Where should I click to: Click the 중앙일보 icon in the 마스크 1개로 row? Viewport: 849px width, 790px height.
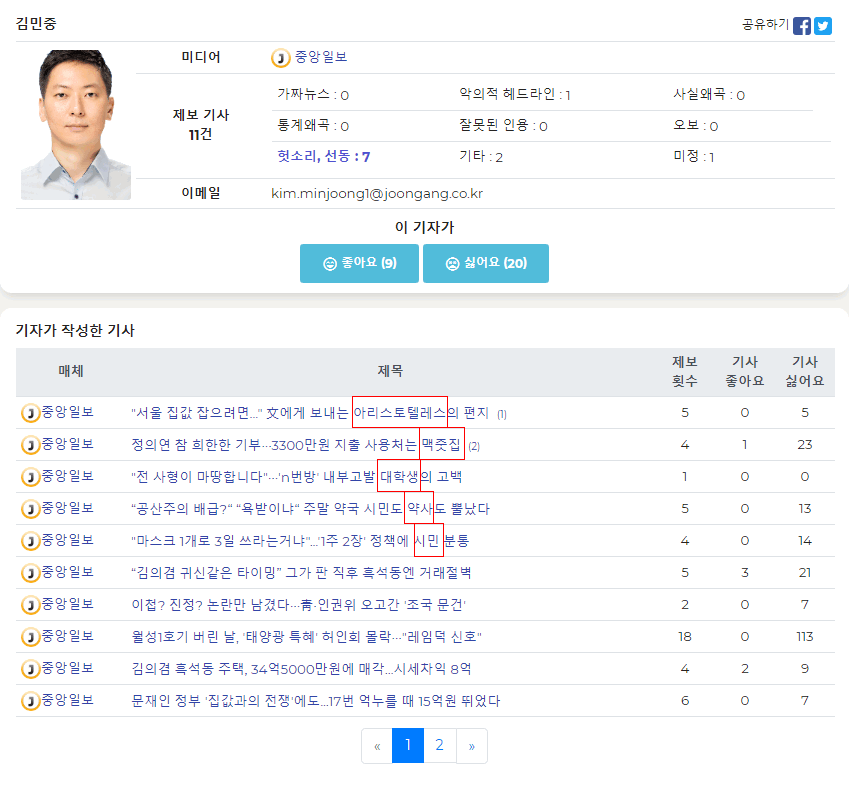(x=30, y=541)
